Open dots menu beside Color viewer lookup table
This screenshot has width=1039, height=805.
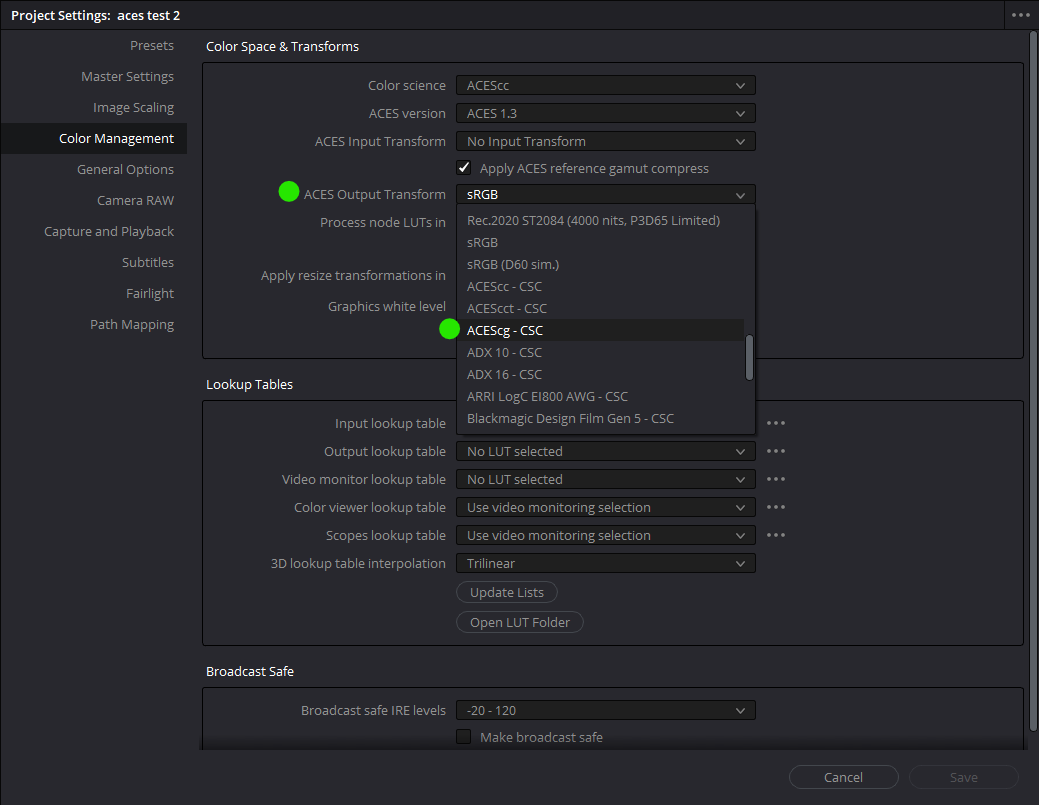(x=775, y=507)
